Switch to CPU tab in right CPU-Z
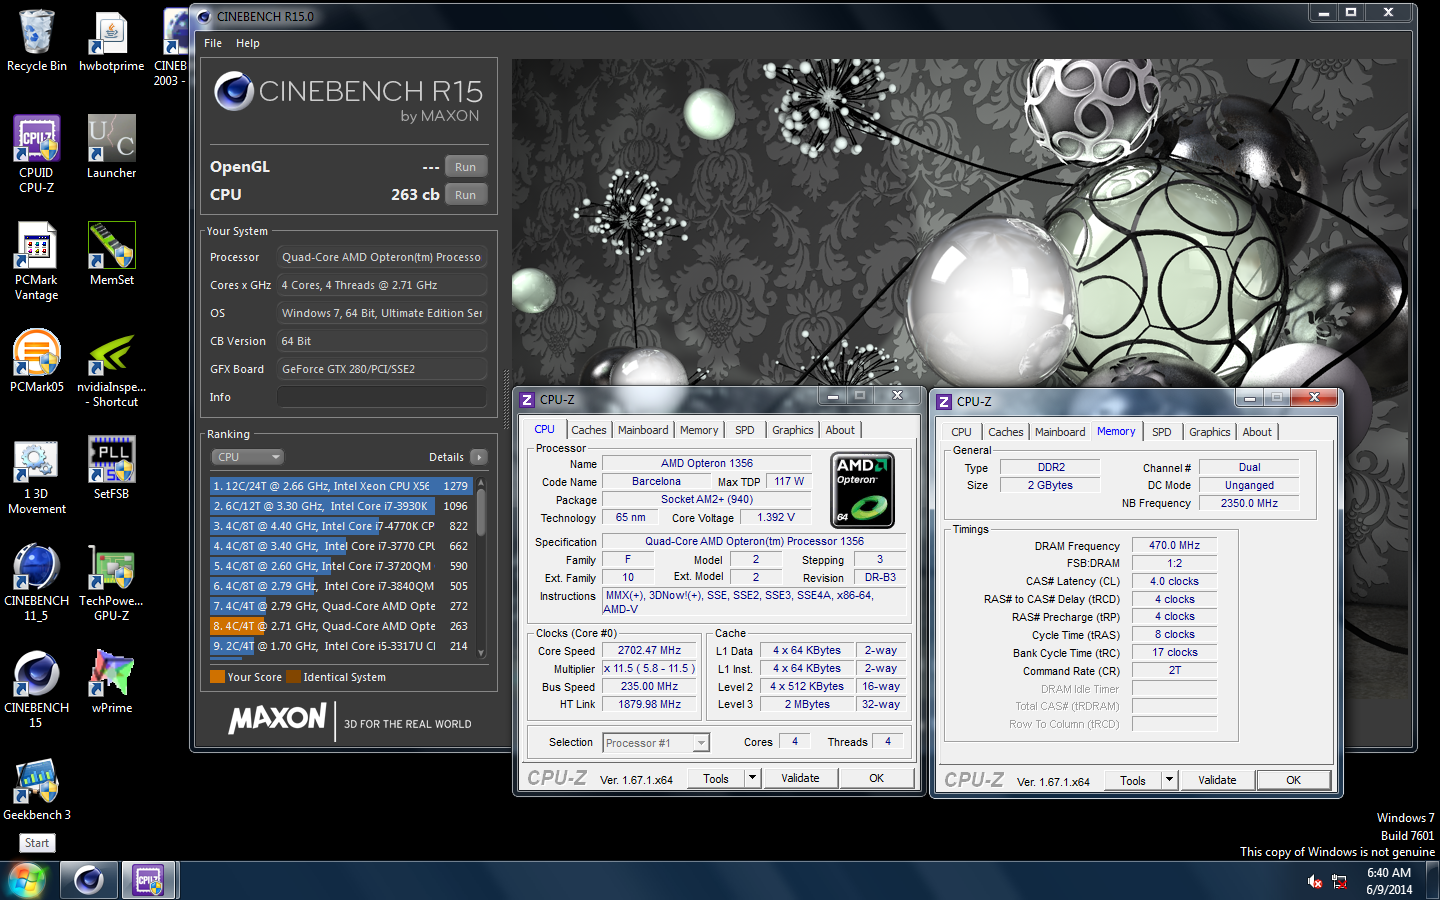1440x900 pixels. coord(961,432)
